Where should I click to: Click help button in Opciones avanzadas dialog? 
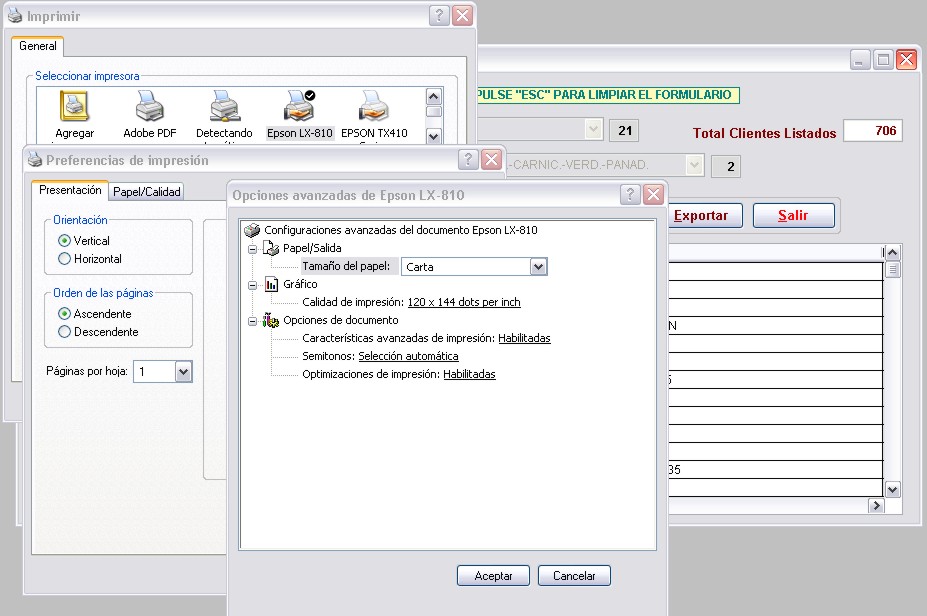coord(630,194)
